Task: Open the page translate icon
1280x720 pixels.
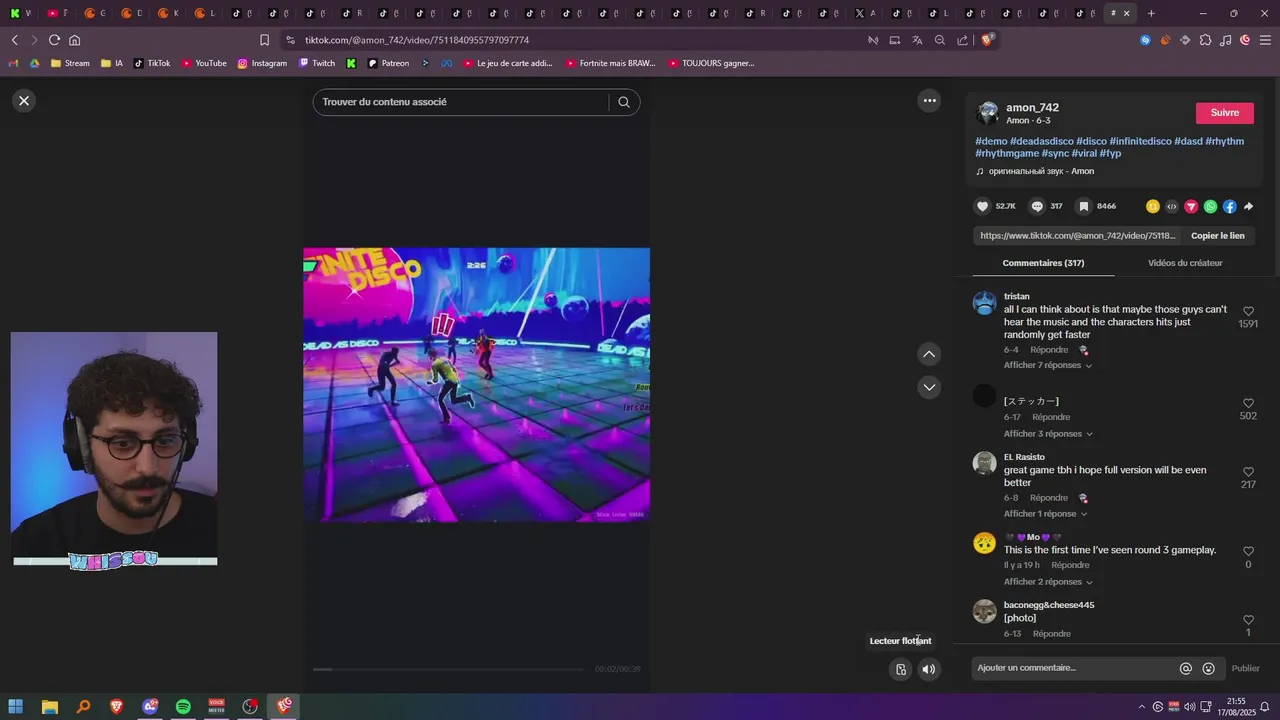Action: click(x=917, y=40)
